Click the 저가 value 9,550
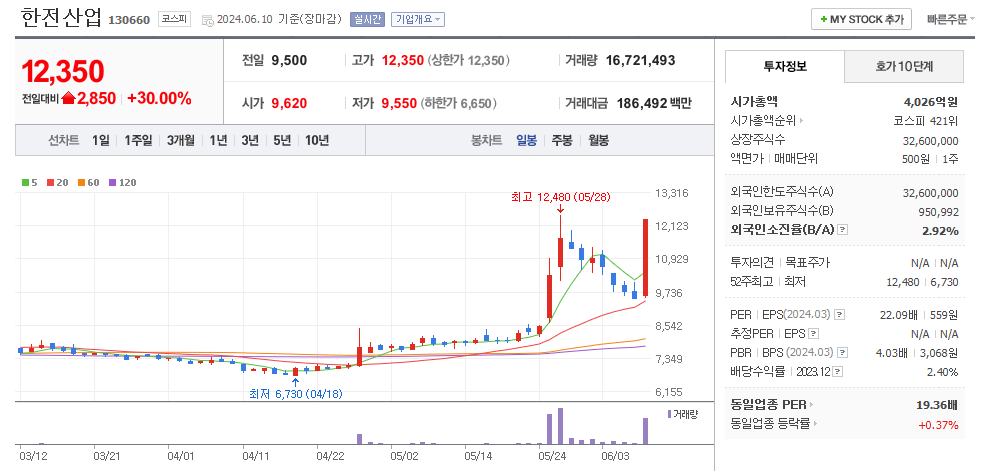Viewport: 987px width, 471px height. [x=398, y=103]
